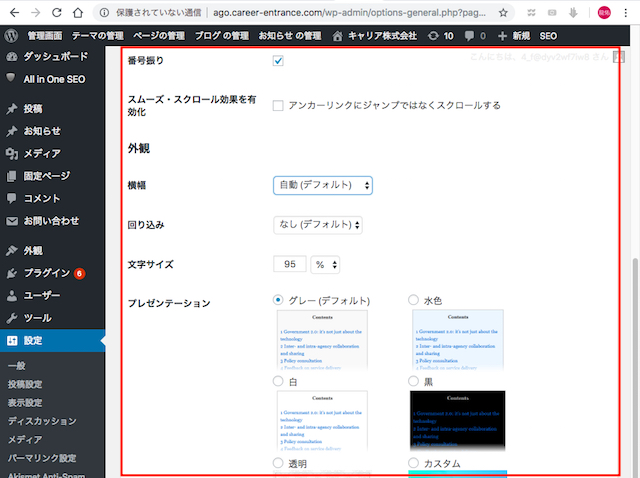Open the font size unit % dropdown
The width and height of the screenshot is (640, 478).
point(326,265)
